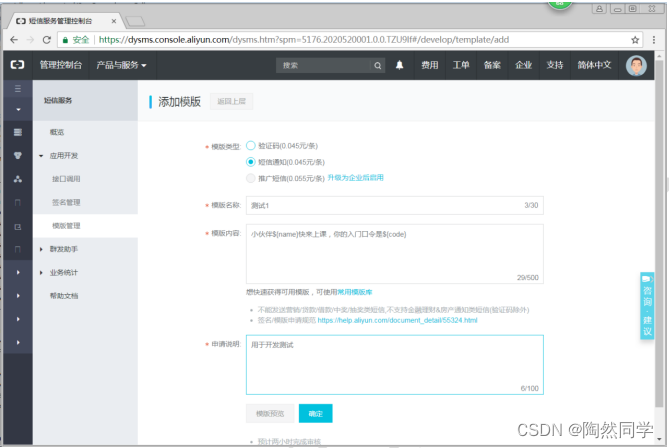Open 模版管理 in sidebar
The image size is (669, 448).
point(66,226)
